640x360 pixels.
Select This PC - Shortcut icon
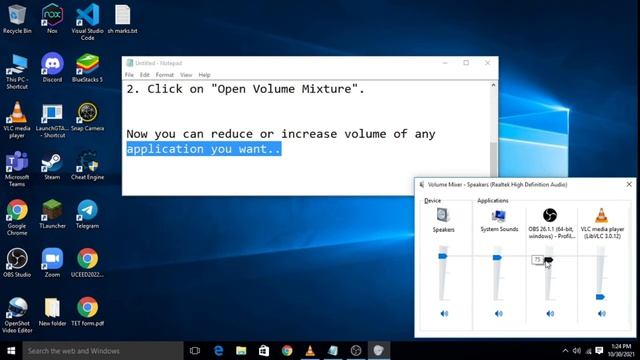17,71
